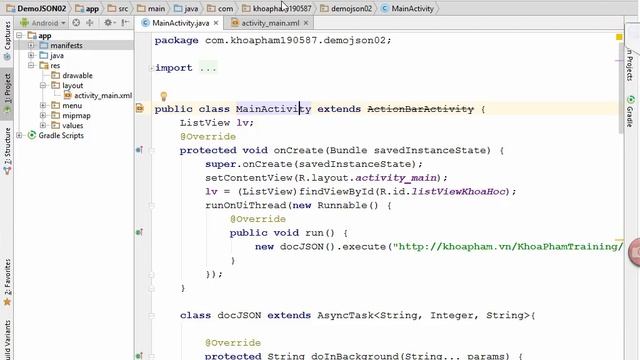Open the Build Variants tool window
640x360 pixels.
7,340
